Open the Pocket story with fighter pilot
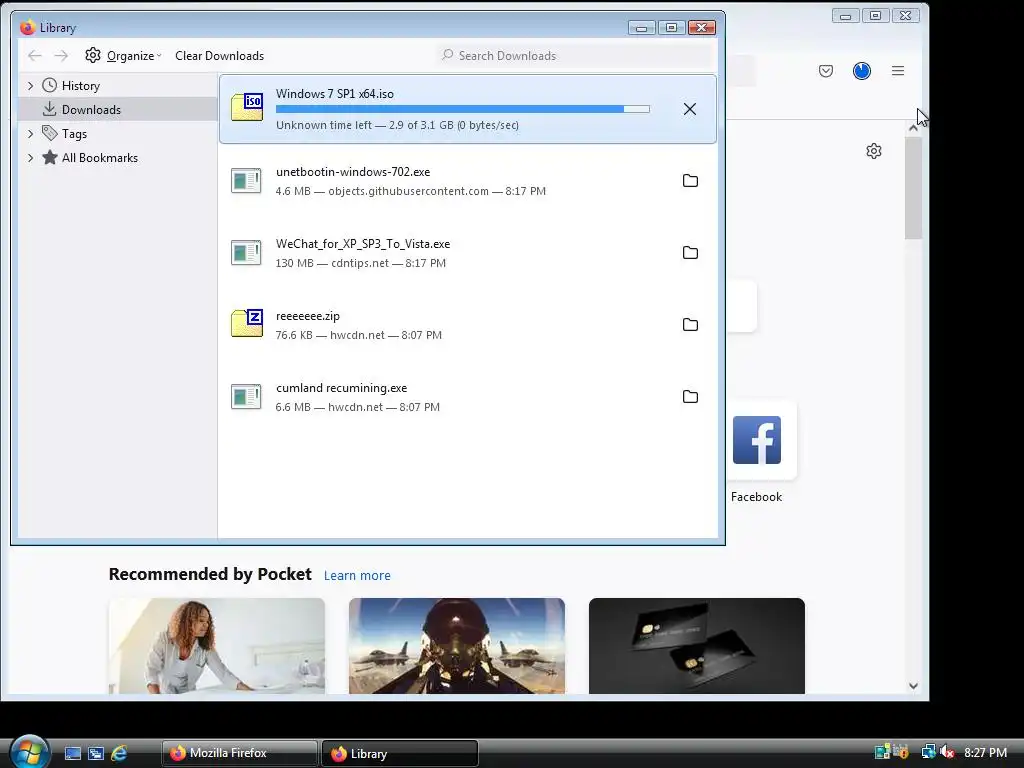1024x768 pixels. [456, 646]
